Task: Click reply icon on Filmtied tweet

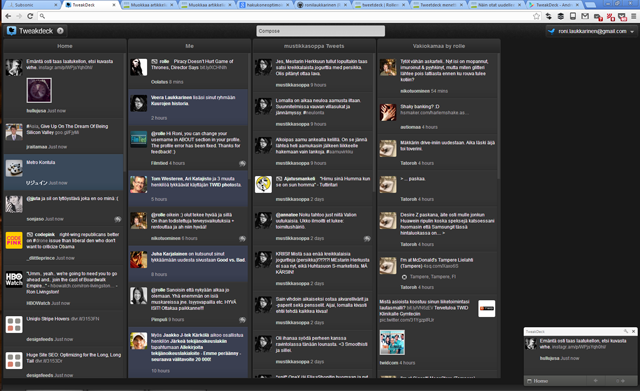Action: click(x=242, y=163)
